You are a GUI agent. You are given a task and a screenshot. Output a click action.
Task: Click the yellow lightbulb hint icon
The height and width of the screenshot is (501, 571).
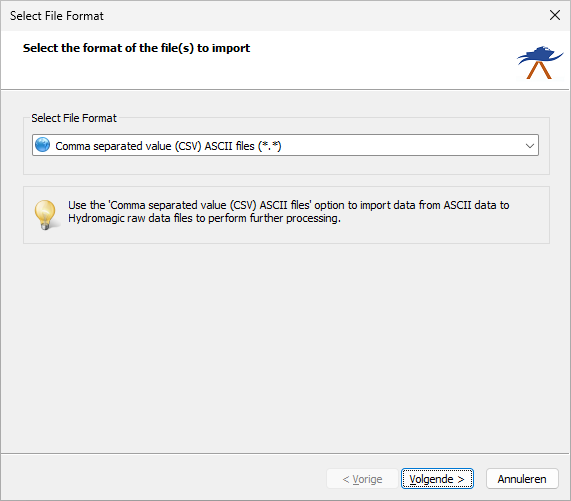coord(46,215)
